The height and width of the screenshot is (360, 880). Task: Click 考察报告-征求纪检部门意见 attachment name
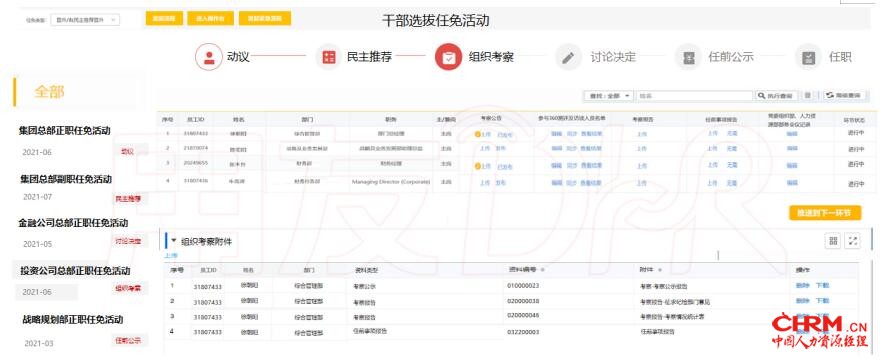(675, 302)
